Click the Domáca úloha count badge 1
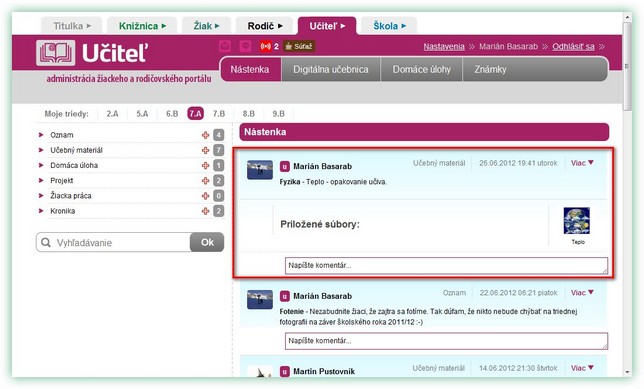The height and width of the screenshot is (389, 644). [218, 166]
